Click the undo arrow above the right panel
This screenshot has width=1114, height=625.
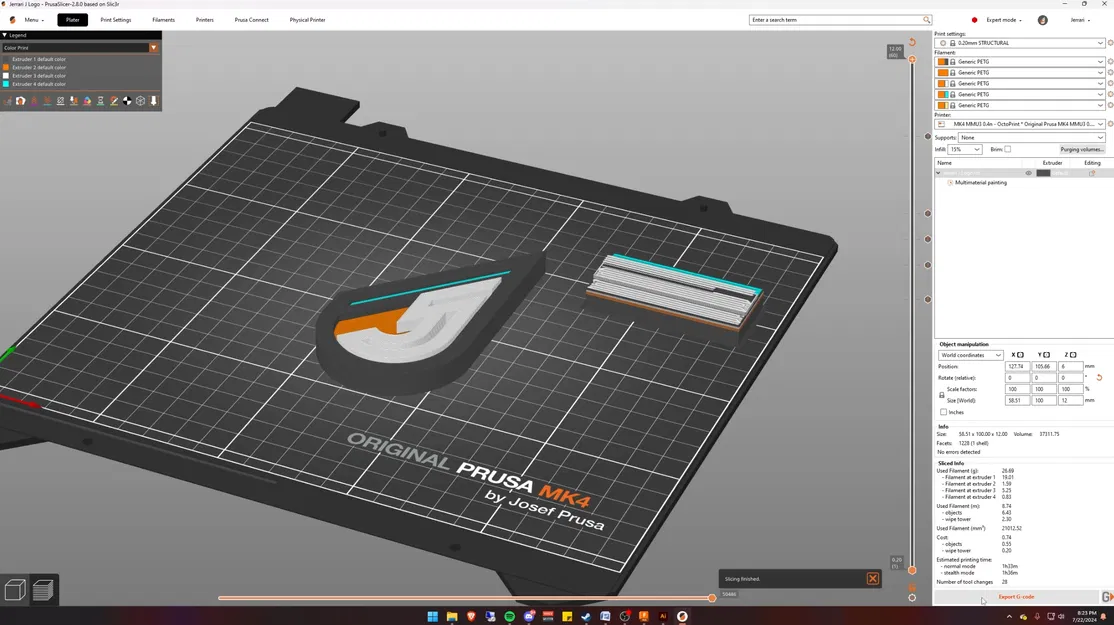click(x=911, y=42)
